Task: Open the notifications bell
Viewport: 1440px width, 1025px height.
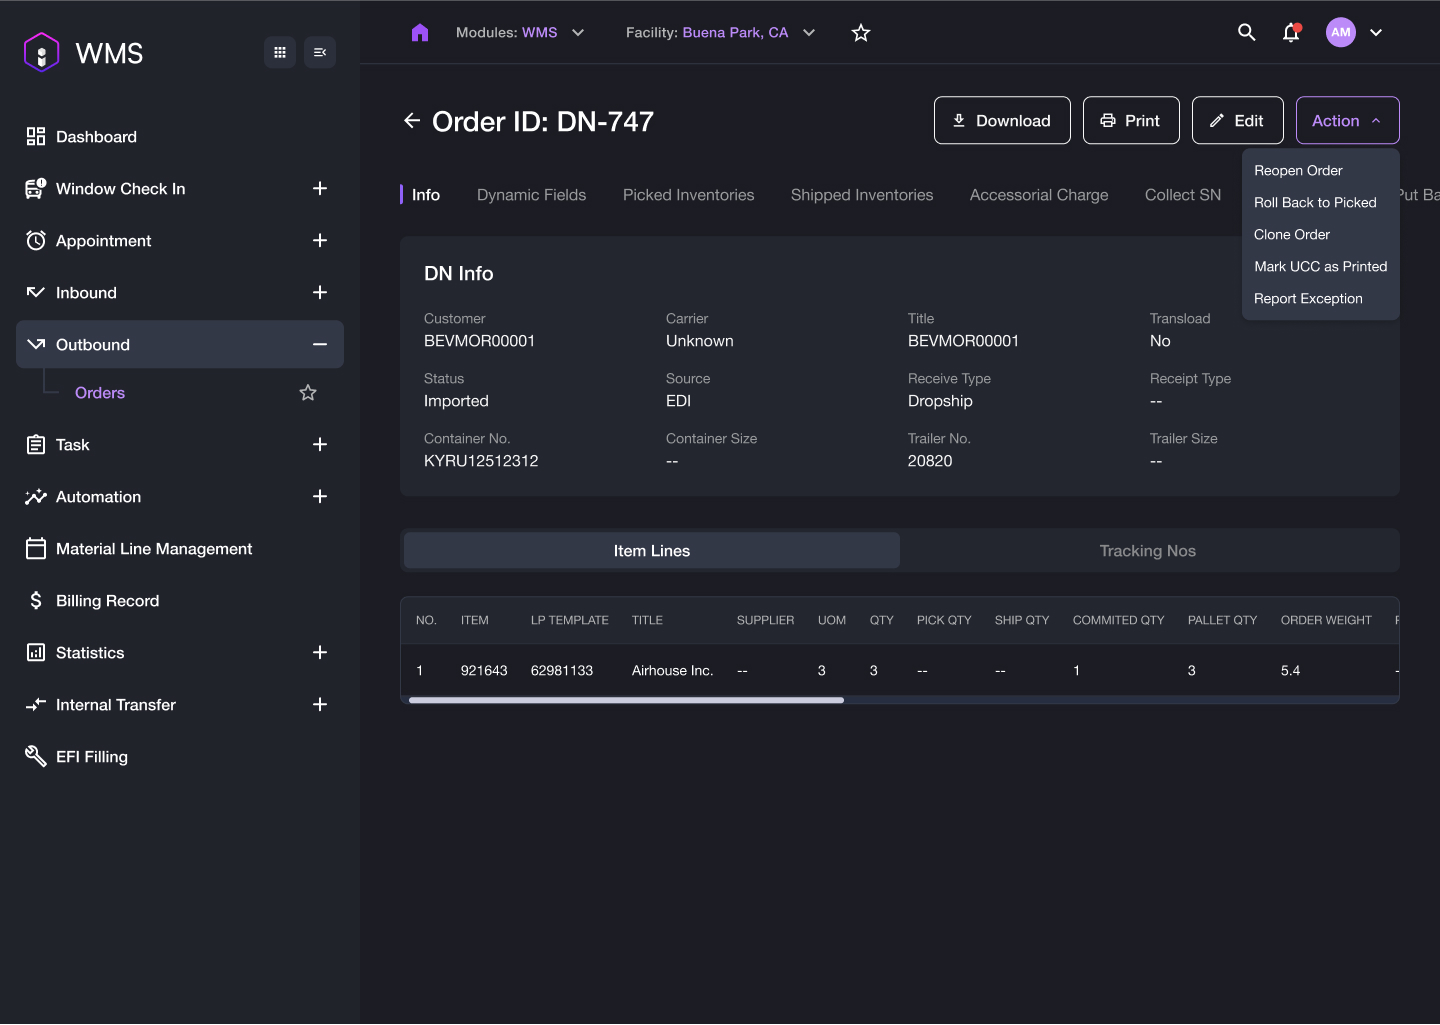Action: tap(1291, 32)
